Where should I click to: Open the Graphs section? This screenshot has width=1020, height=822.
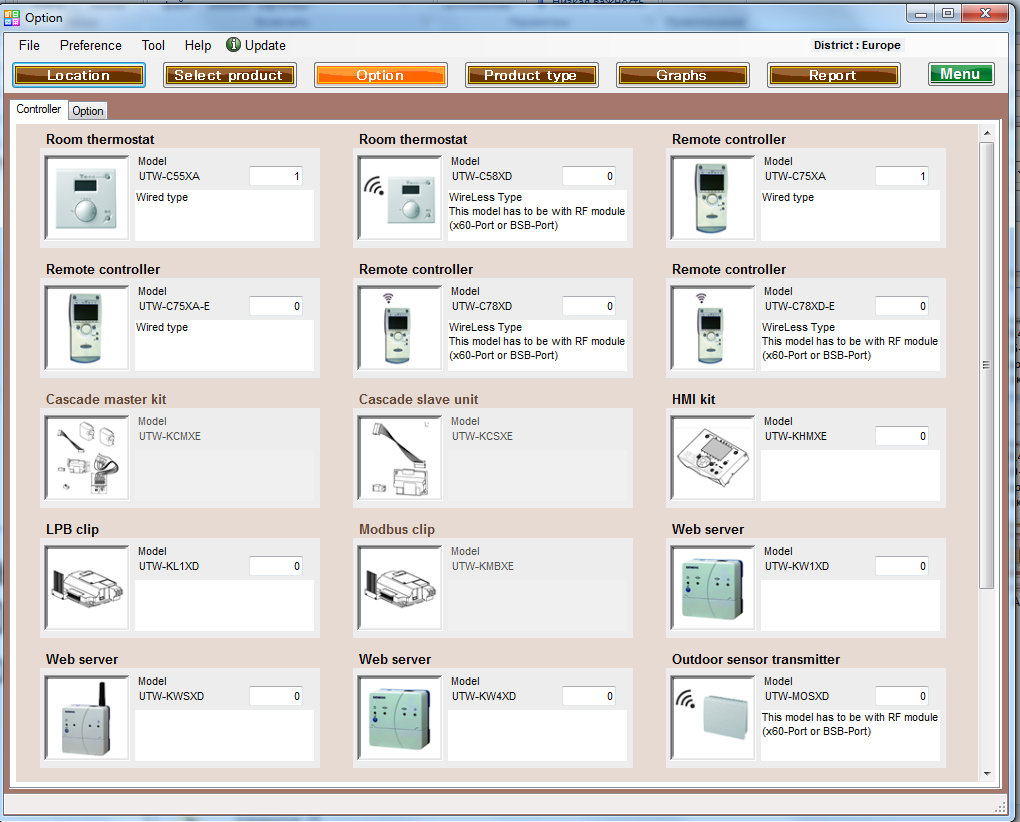pyautogui.click(x=681, y=75)
